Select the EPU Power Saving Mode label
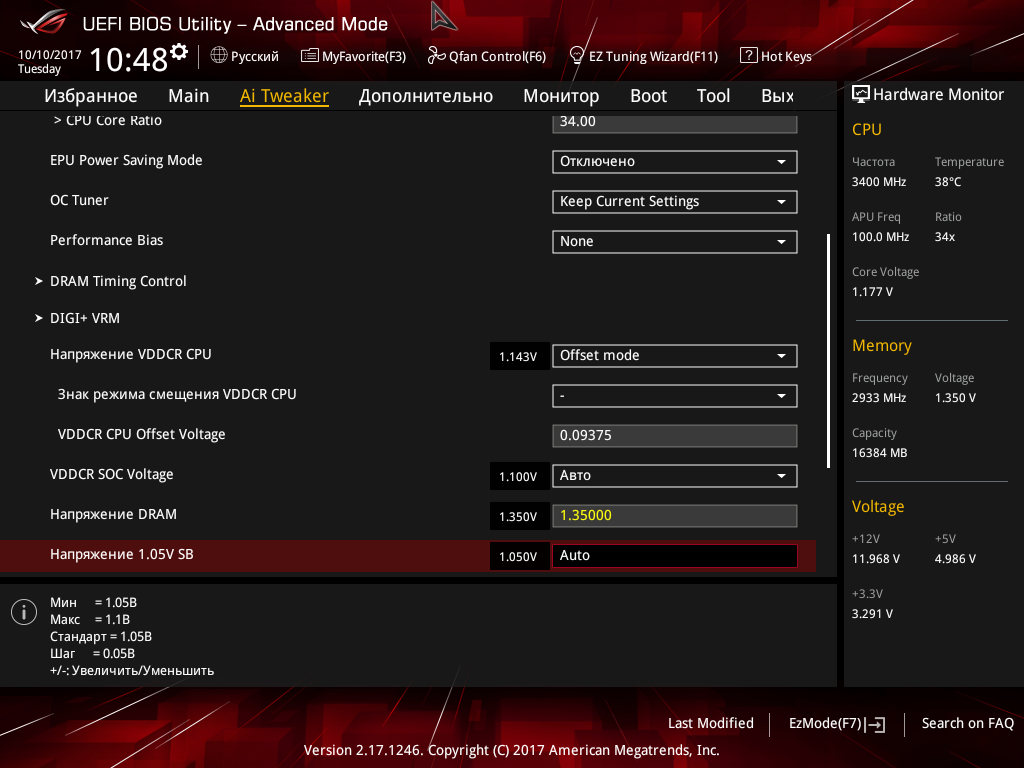 (x=126, y=161)
